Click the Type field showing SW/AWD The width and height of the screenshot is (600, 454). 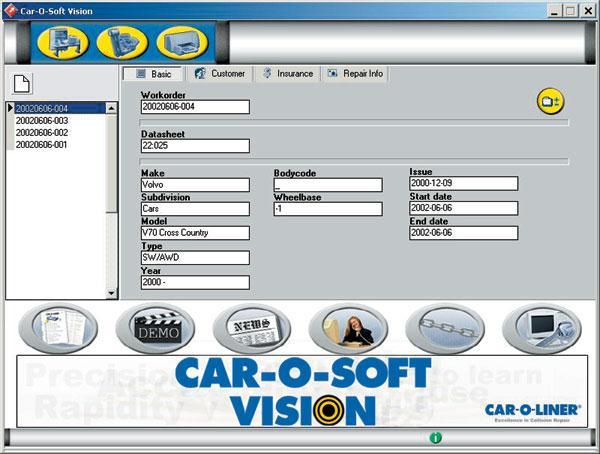pos(195,258)
